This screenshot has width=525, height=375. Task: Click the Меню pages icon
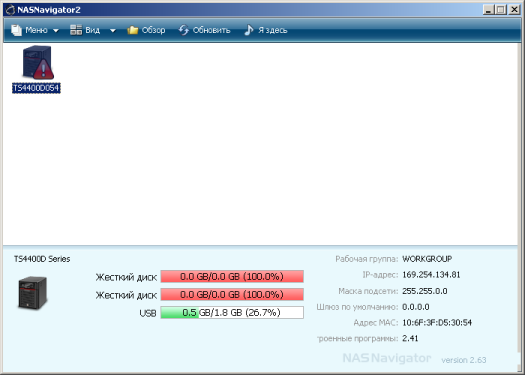pos(16,30)
